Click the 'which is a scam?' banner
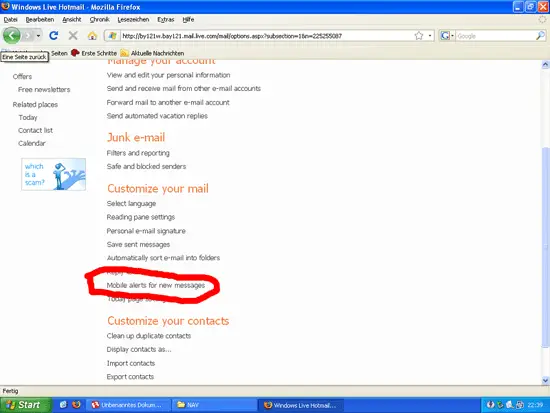Image resolution: width=550 pixels, height=413 pixels. pos(53,174)
